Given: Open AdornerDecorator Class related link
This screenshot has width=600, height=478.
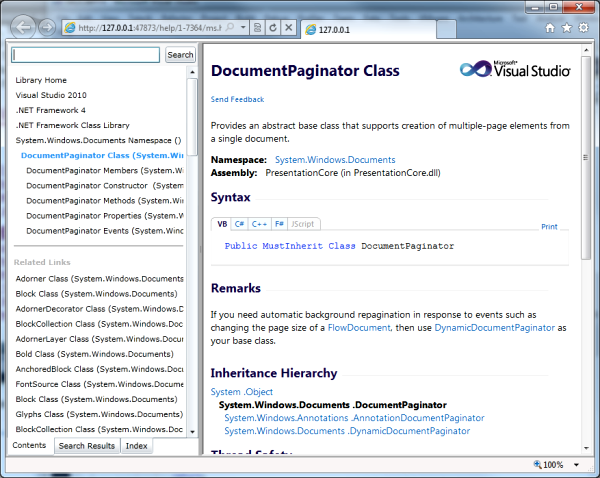Looking at the screenshot, I should point(99,309).
